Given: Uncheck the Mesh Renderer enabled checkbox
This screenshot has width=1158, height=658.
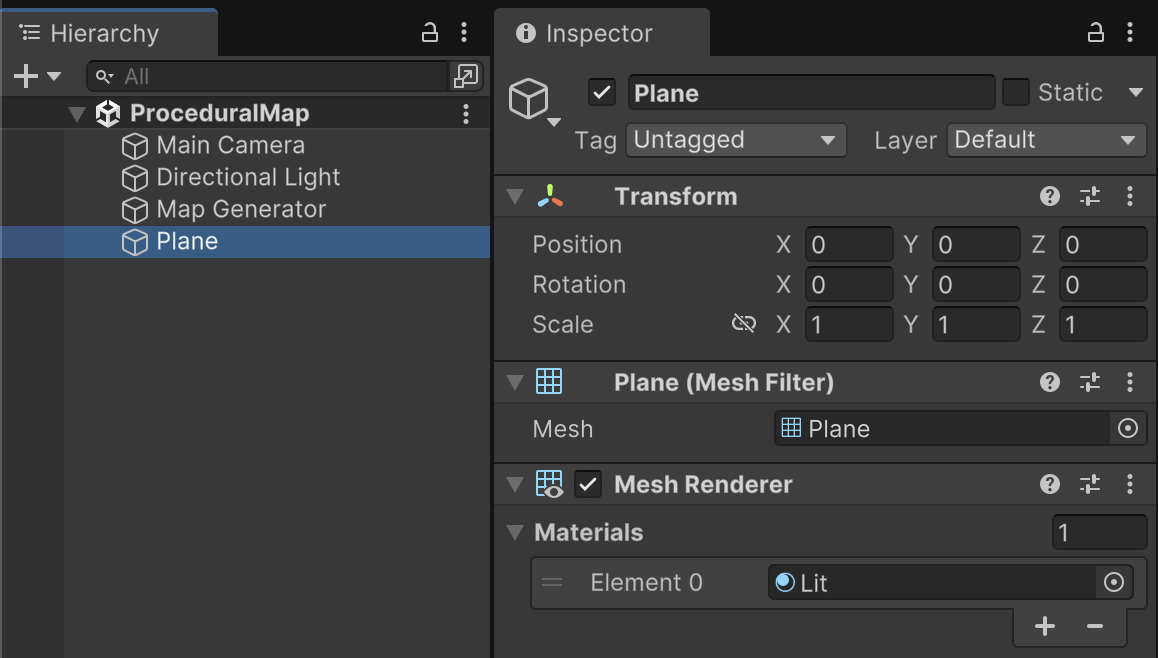Looking at the screenshot, I should (x=588, y=484).
